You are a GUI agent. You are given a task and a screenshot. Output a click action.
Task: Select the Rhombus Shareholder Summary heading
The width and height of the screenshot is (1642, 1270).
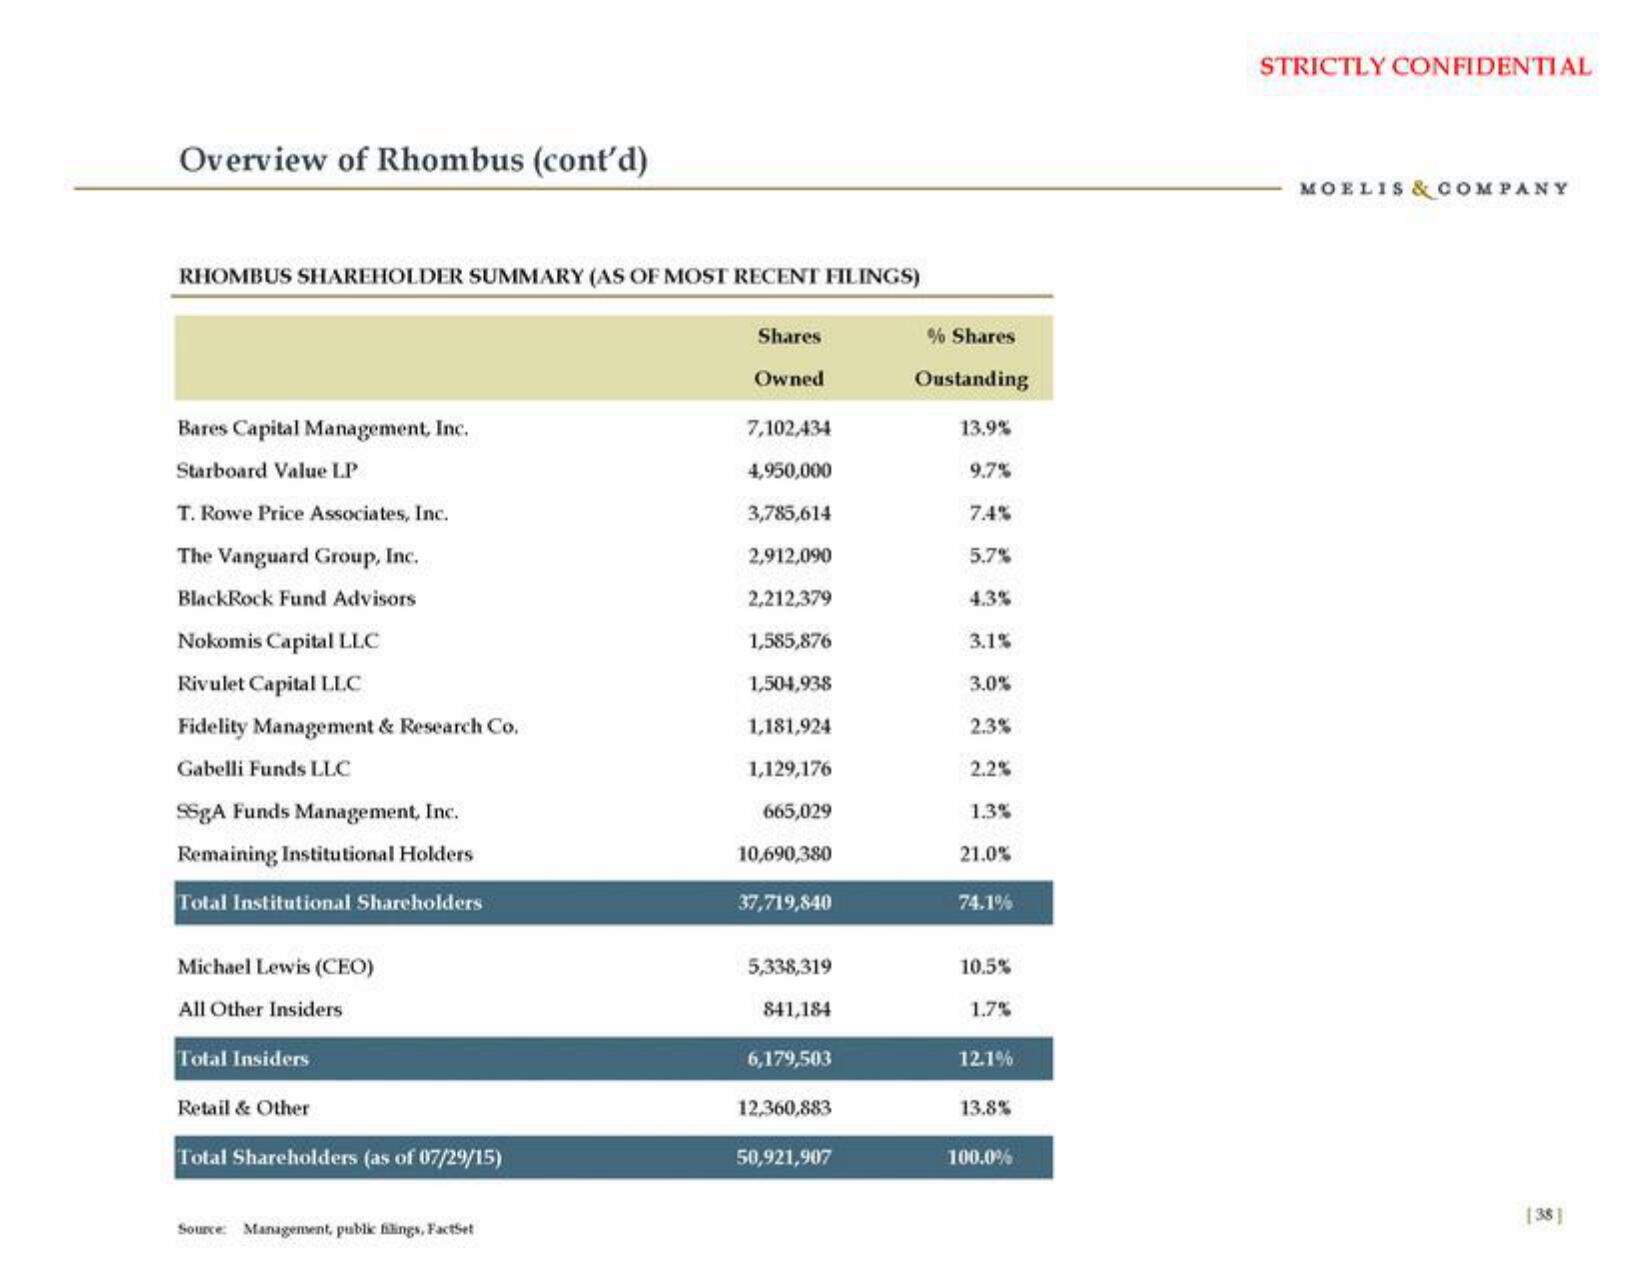(548, 276)
